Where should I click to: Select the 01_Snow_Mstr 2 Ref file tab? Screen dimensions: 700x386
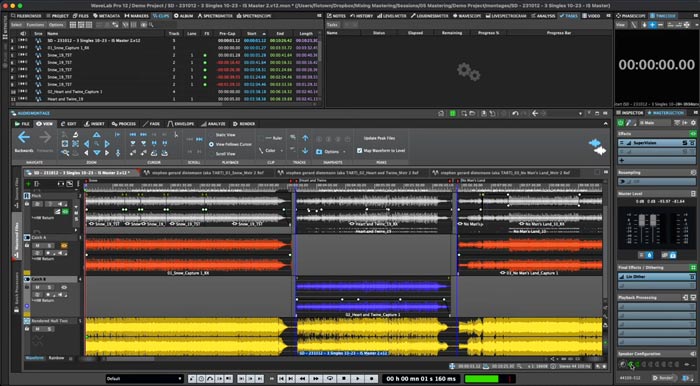coord(208,173)
